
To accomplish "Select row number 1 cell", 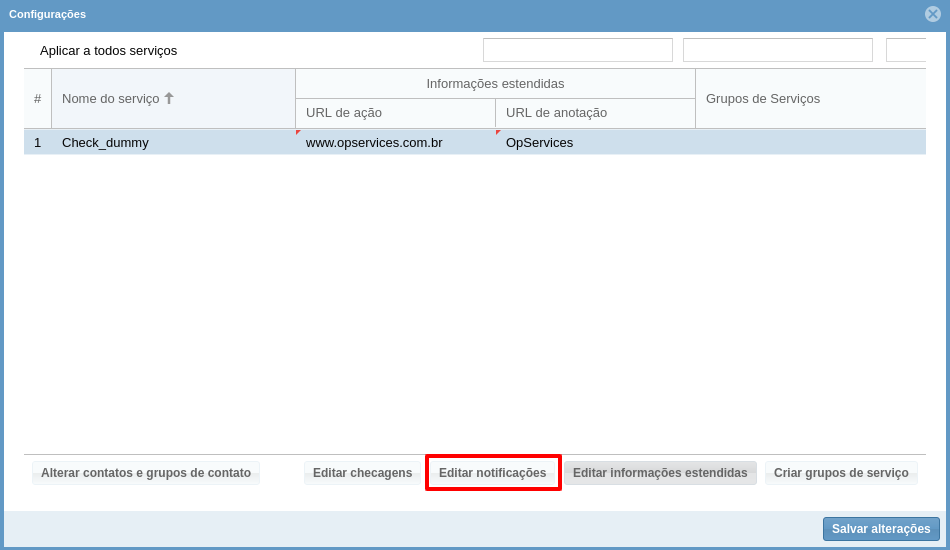I will (x=37, y=142).
